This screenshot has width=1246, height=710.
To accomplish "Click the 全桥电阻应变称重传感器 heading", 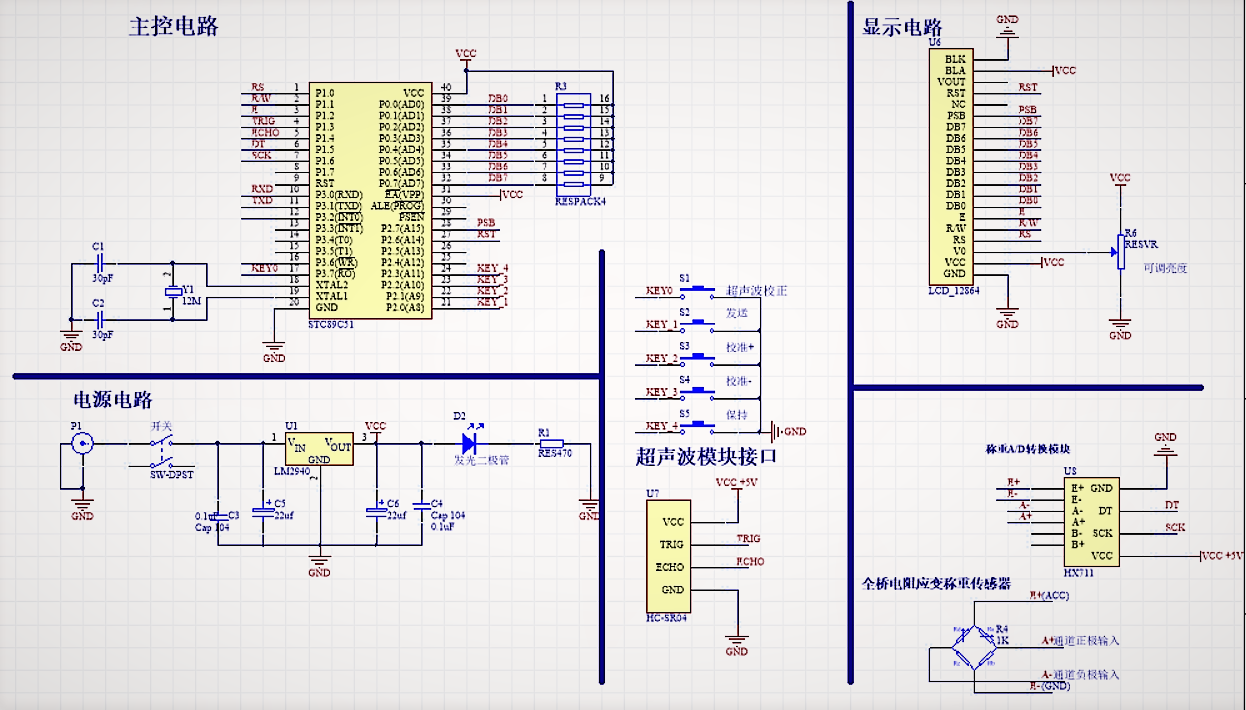I will tap(936, 583).
